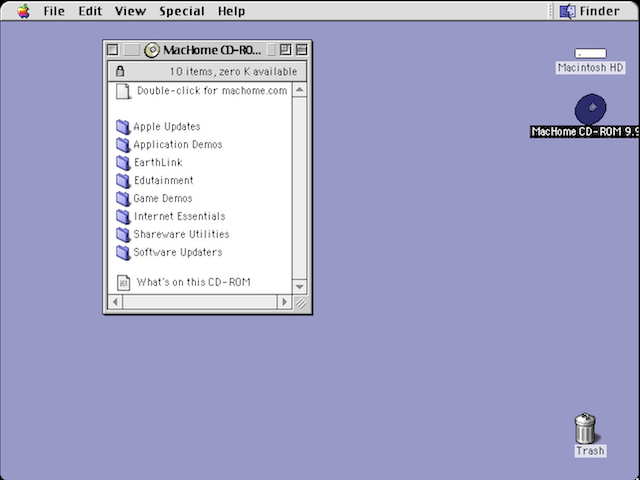Select the Edutainment folder icon

point(123,180)
